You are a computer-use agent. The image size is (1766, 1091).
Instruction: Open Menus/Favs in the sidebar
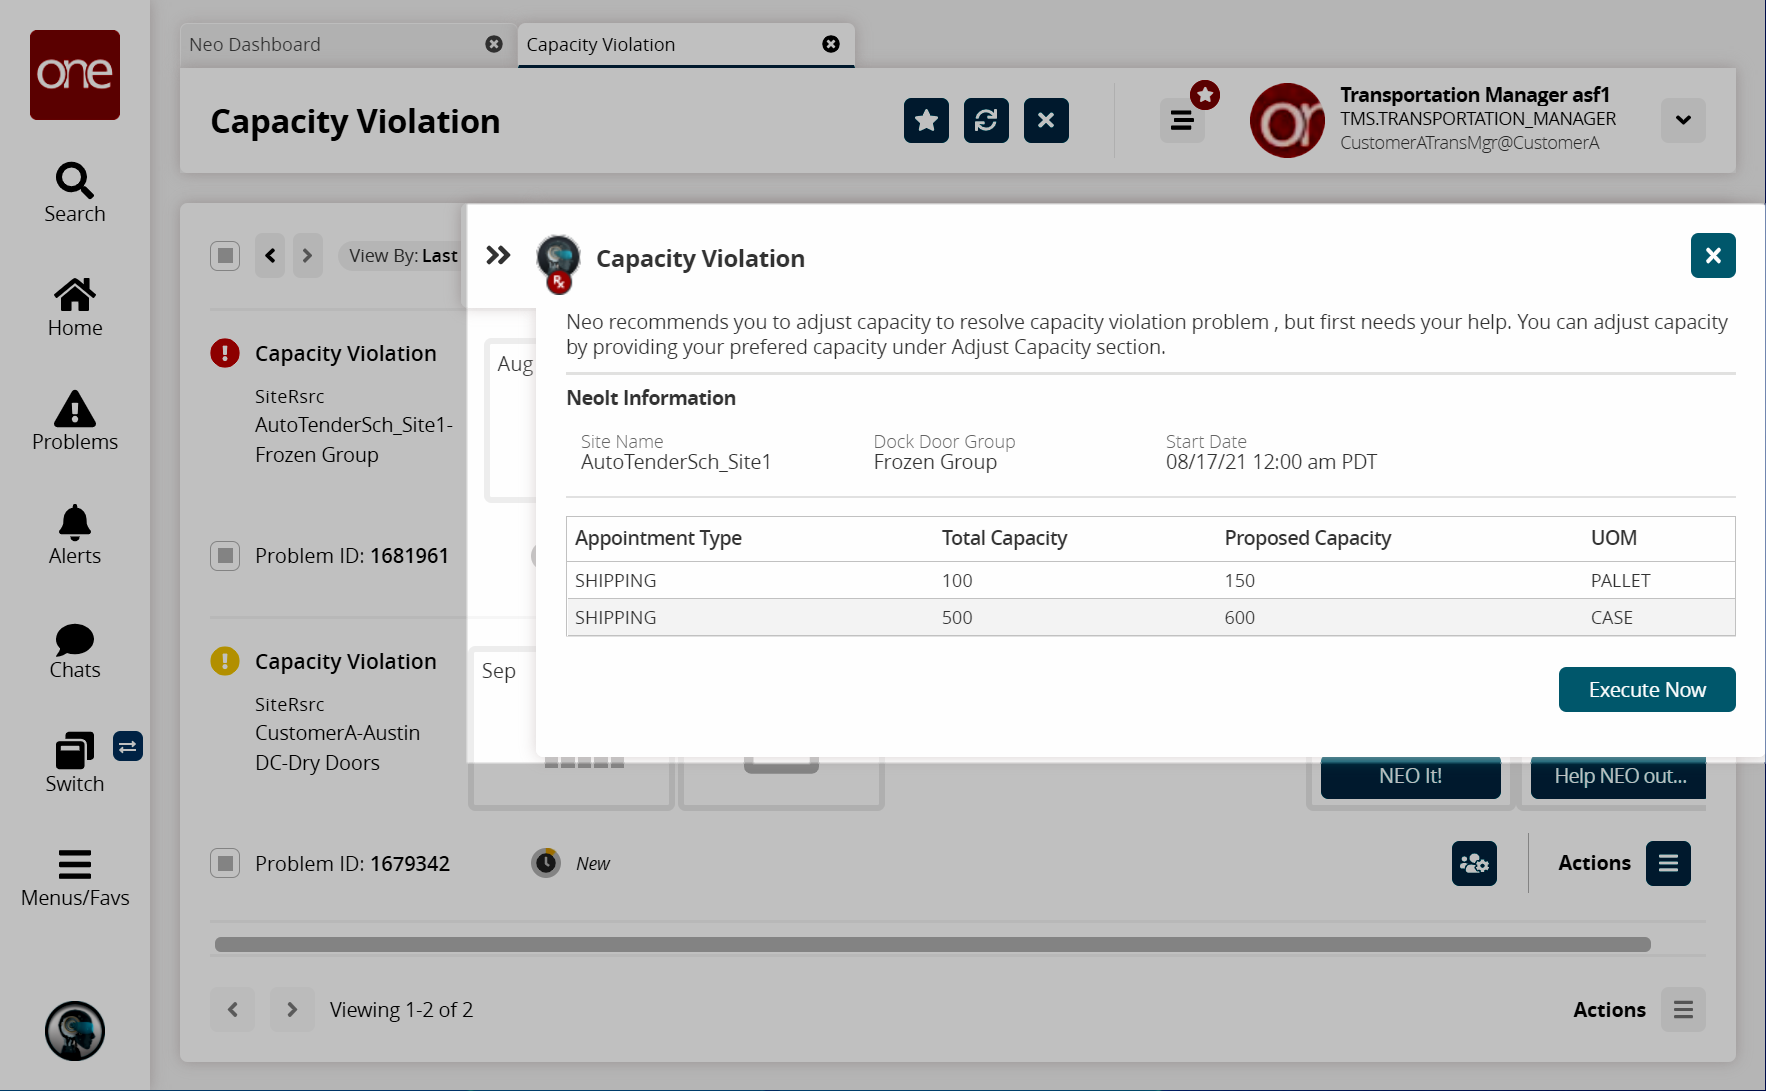point(74,877)
